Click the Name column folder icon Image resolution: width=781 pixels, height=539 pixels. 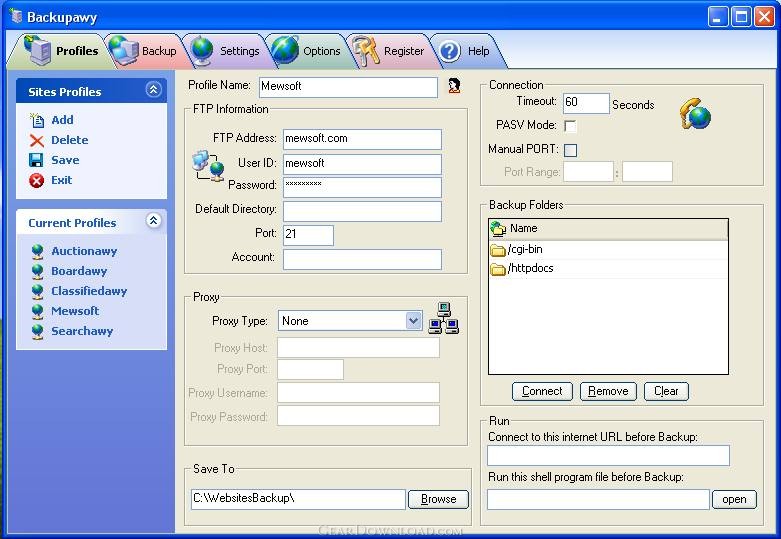tap(498, 229)
